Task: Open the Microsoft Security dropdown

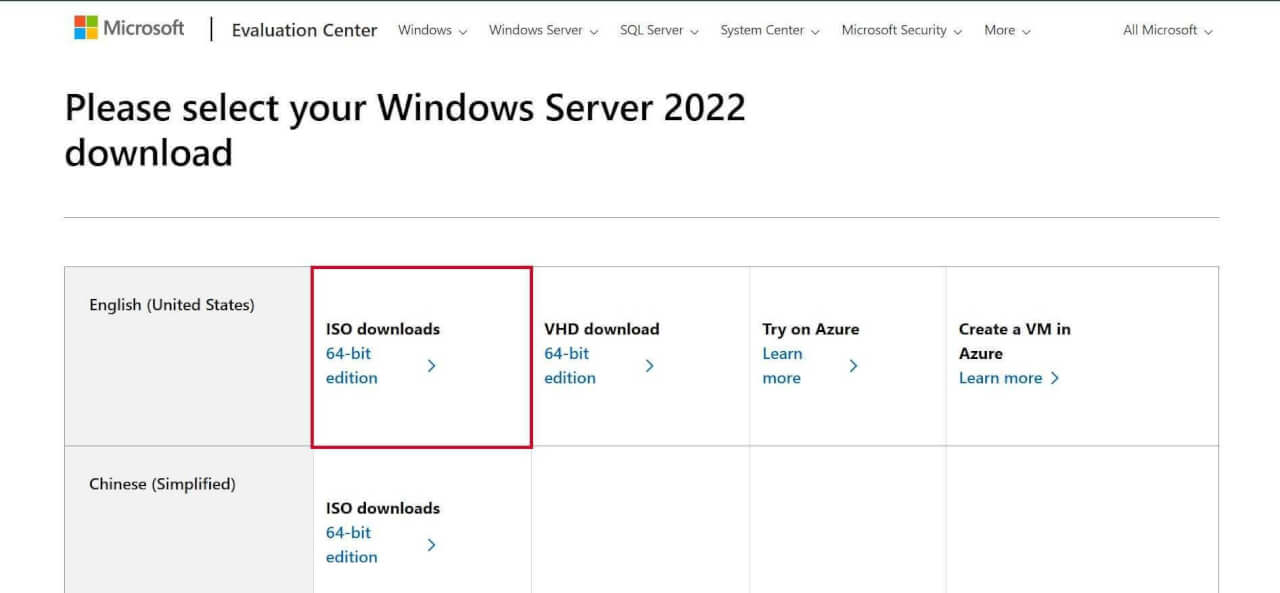Action: click(x=899, y=31)
